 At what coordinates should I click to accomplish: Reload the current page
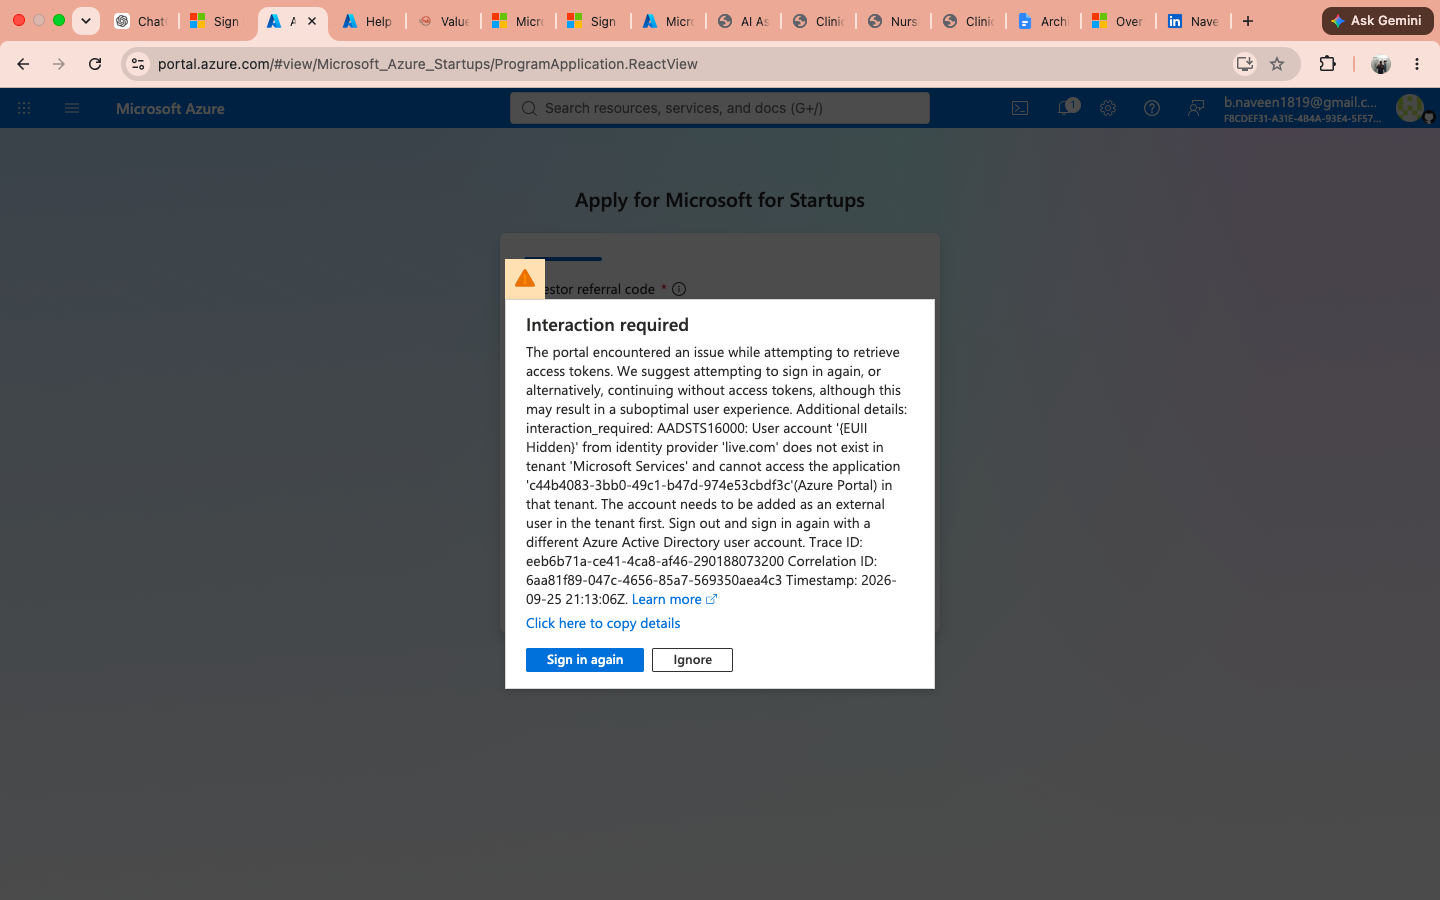coord(95,64)
